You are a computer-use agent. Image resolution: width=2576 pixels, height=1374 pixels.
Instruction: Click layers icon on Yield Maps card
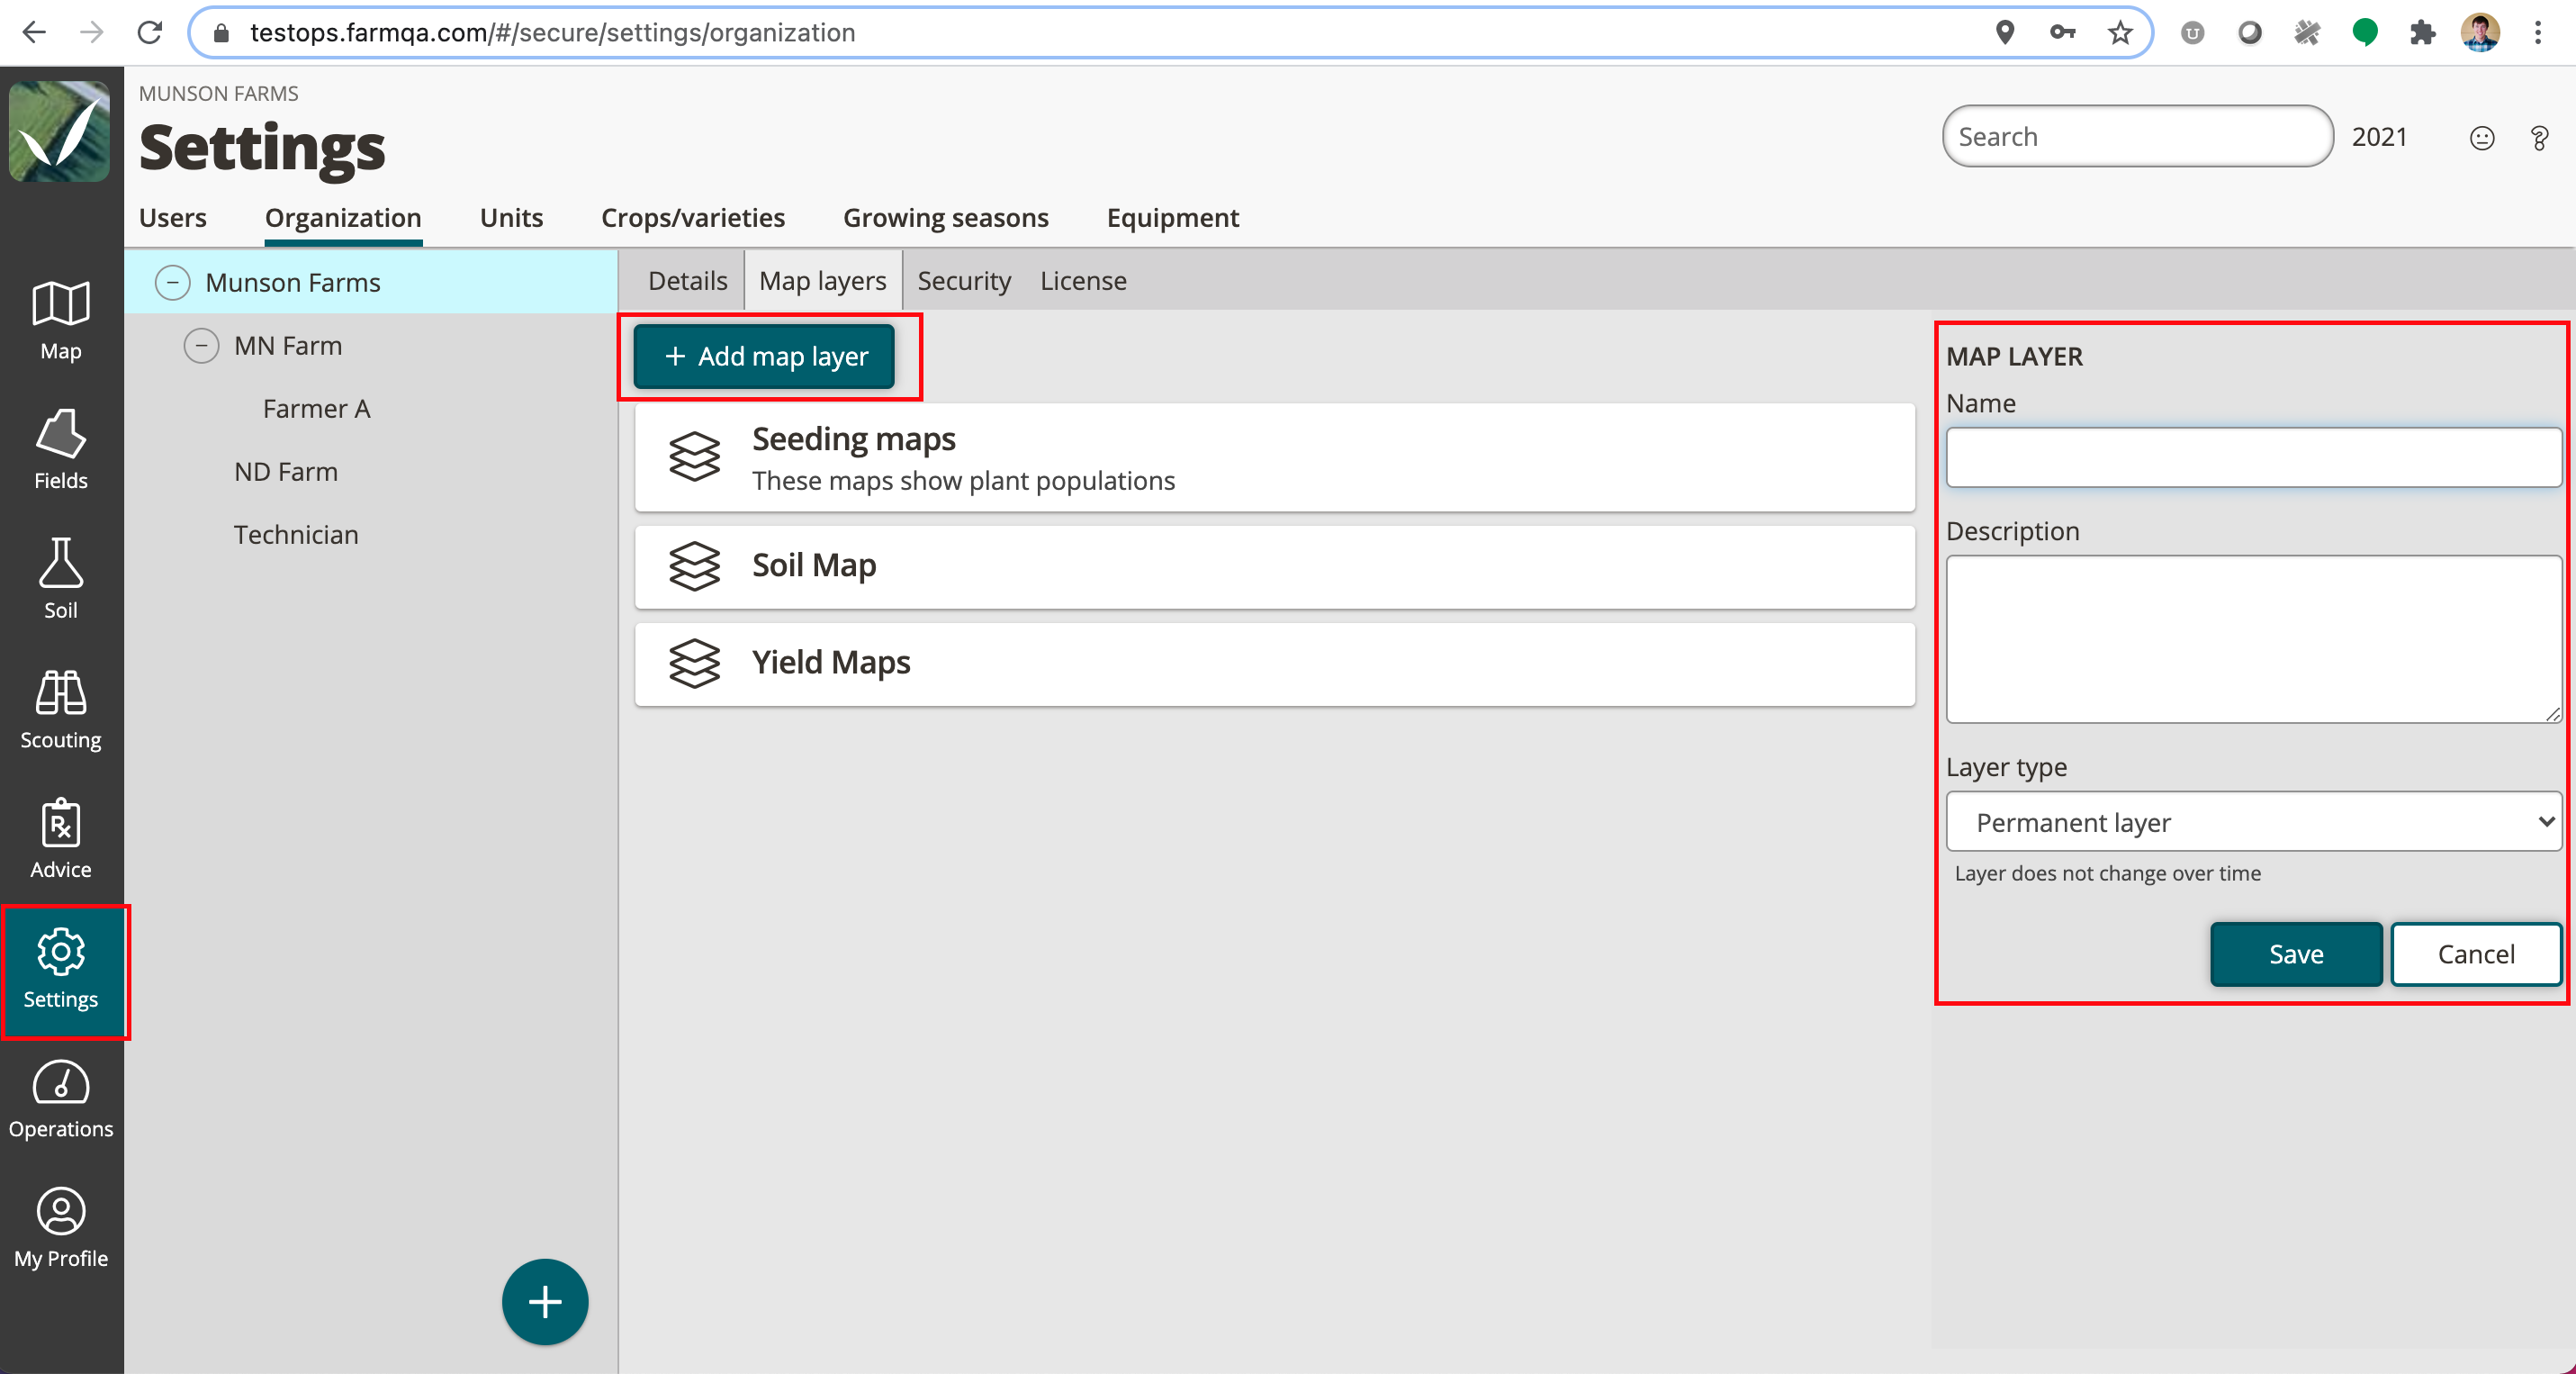(694, 663)
